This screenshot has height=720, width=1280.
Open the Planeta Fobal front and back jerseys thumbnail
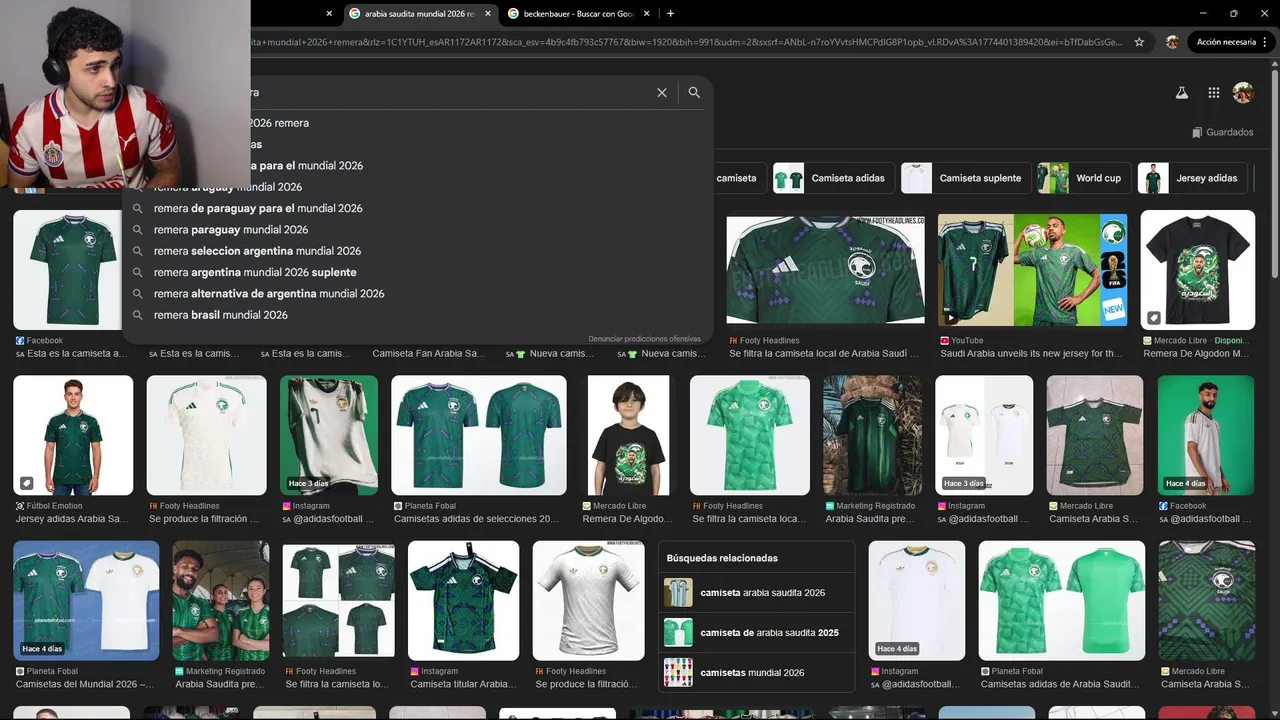click(x=479, y=435)
